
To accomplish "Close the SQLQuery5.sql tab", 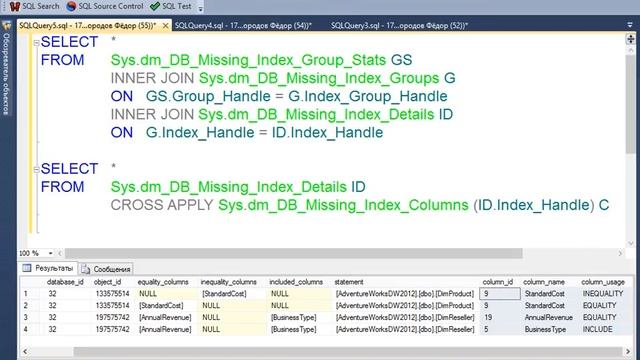I will 165,26.
